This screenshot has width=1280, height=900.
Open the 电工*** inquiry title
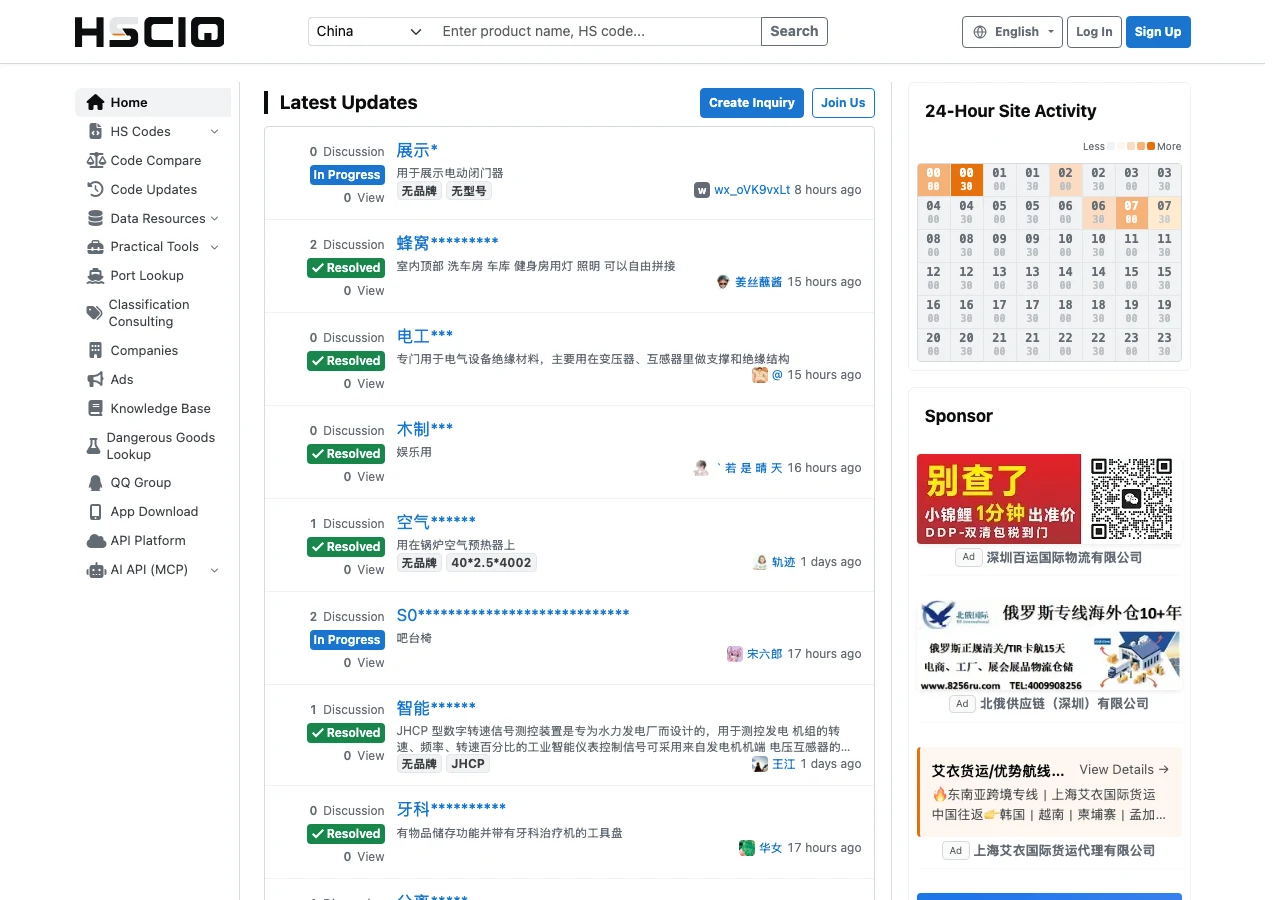tap(425, 335)
